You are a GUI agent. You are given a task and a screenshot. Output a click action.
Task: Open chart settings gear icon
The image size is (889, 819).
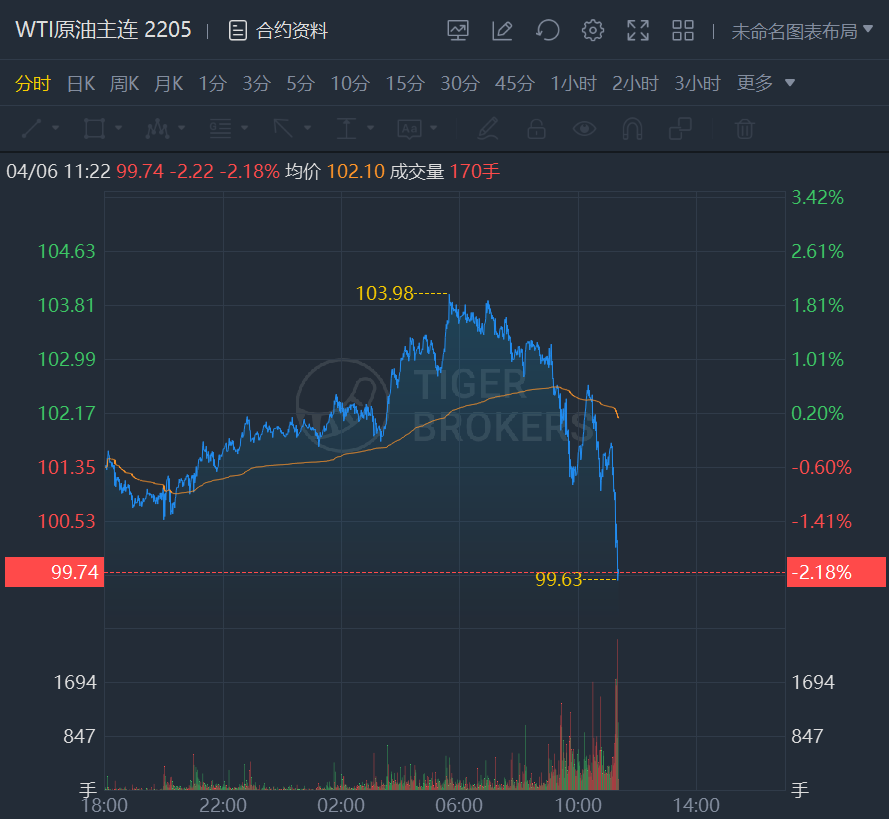(x=593, y=30)
